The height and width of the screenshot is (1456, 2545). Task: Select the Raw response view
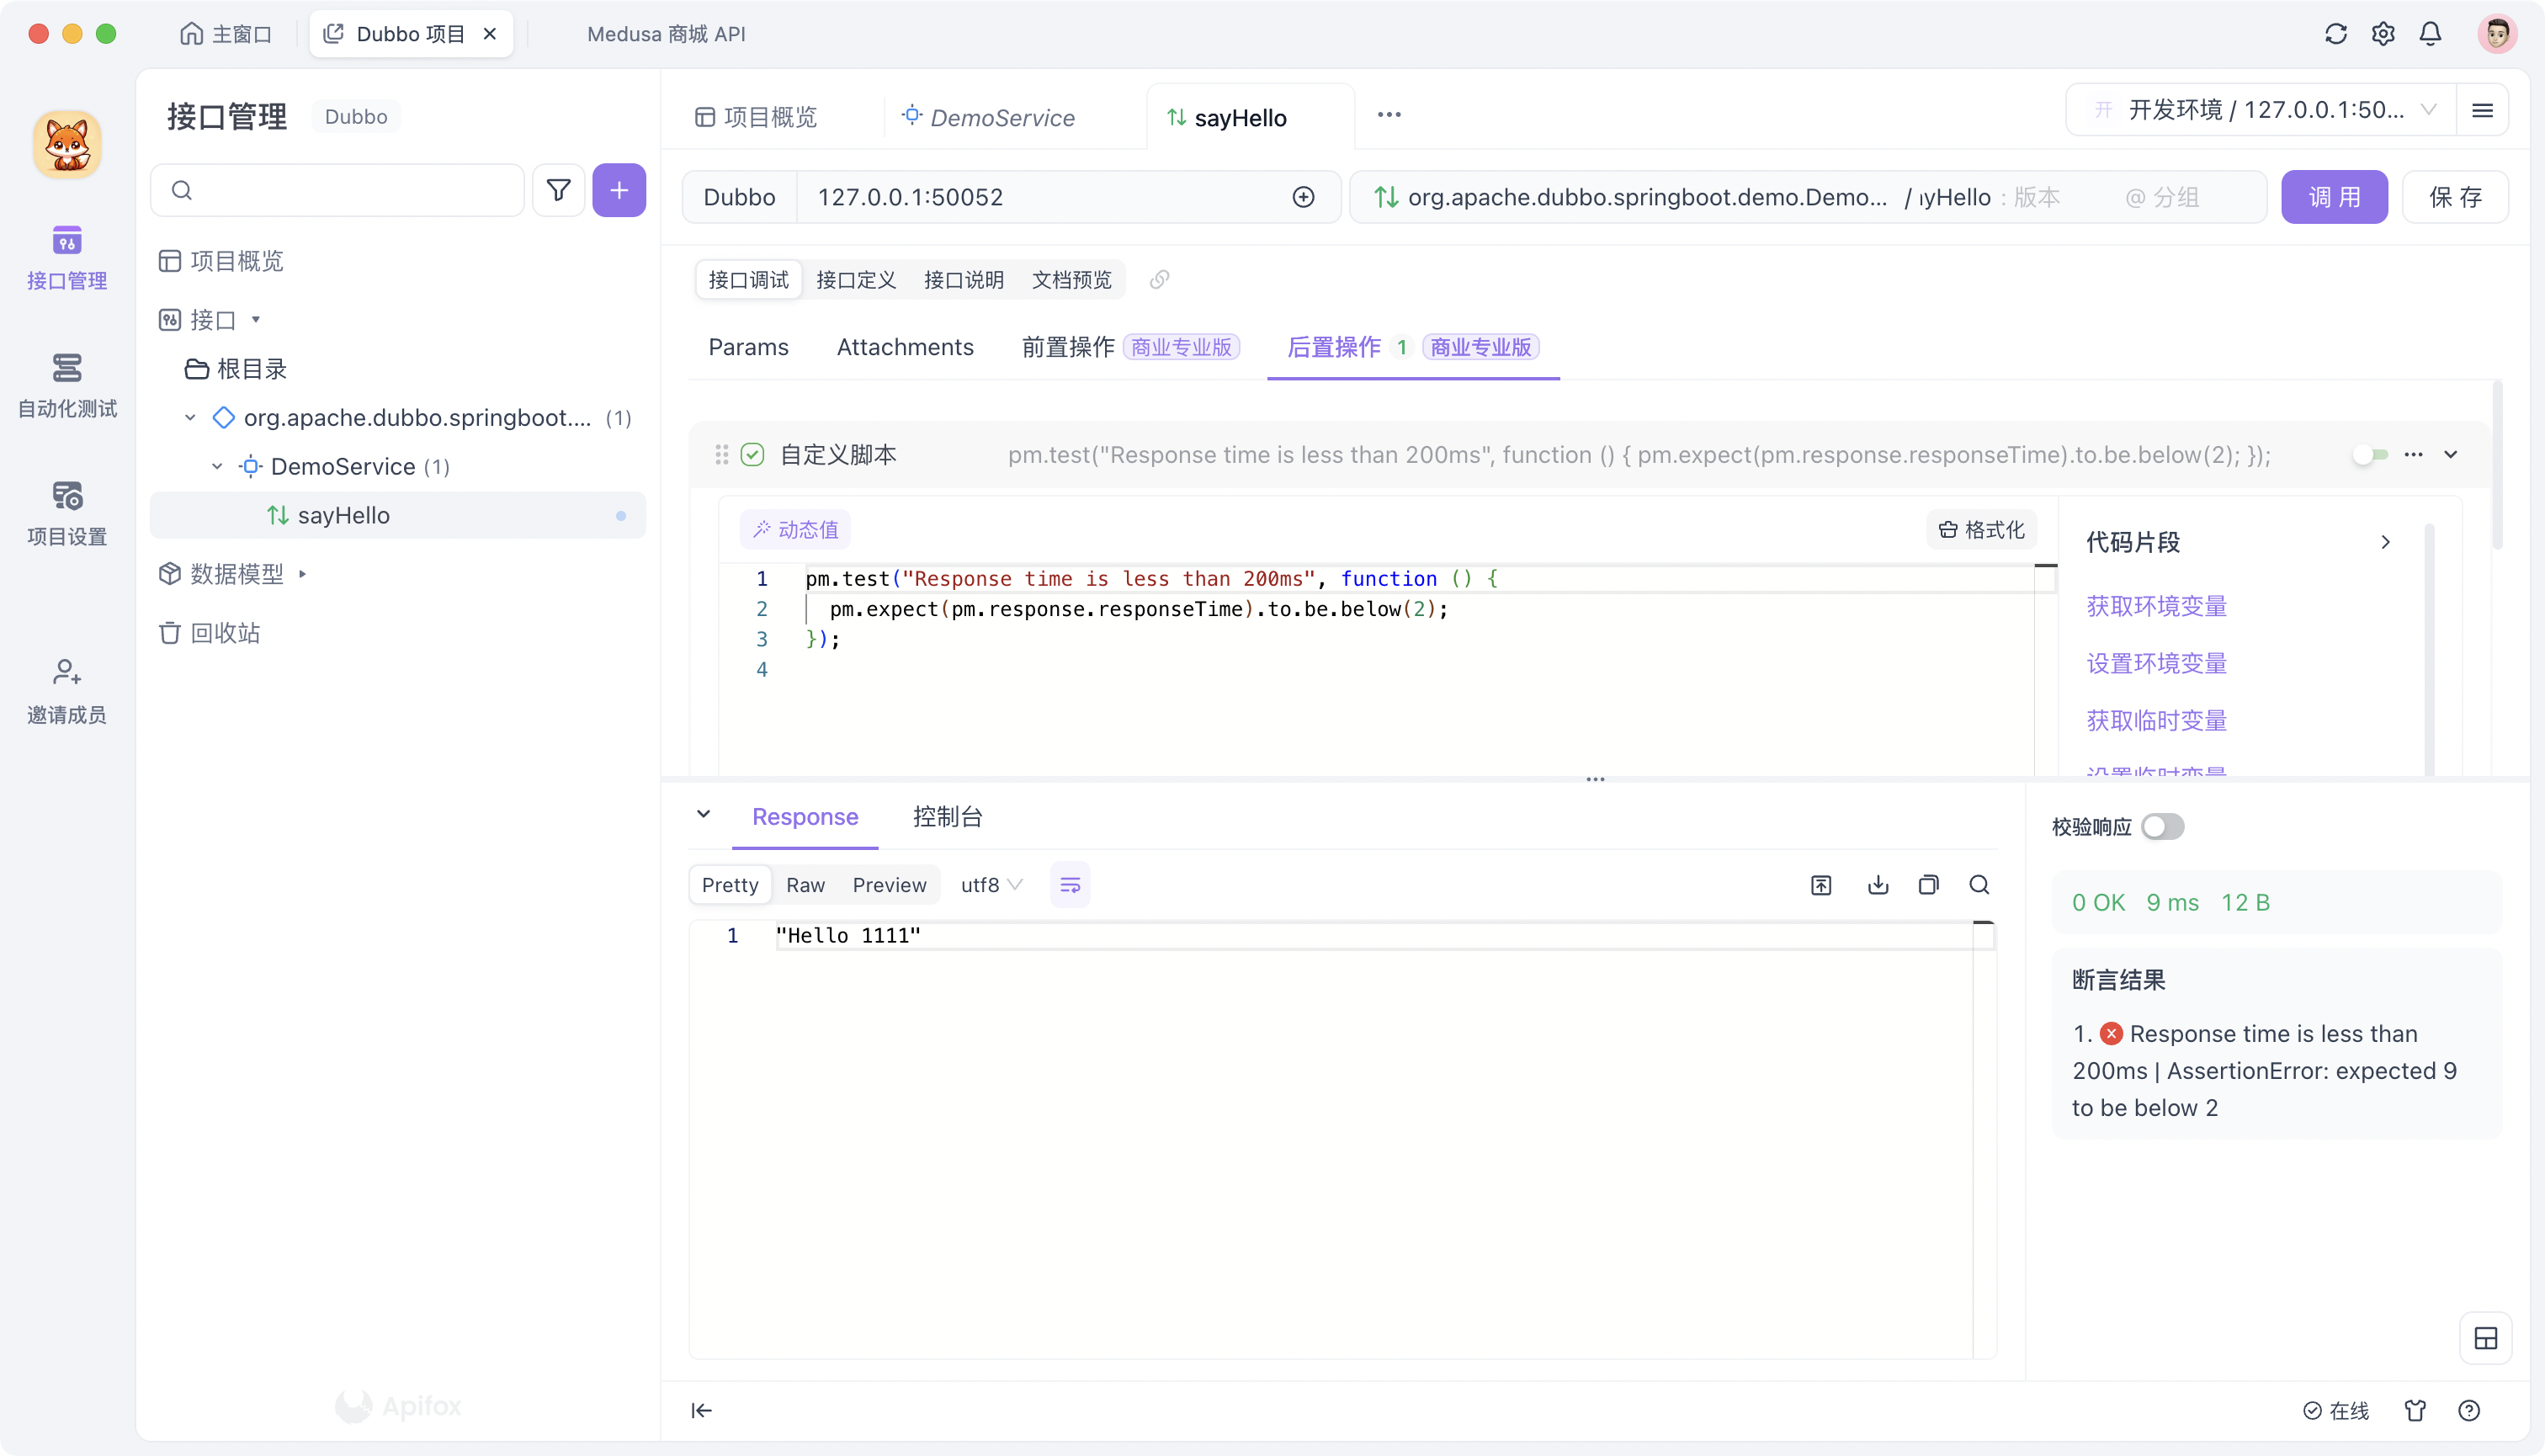point(805,885)
